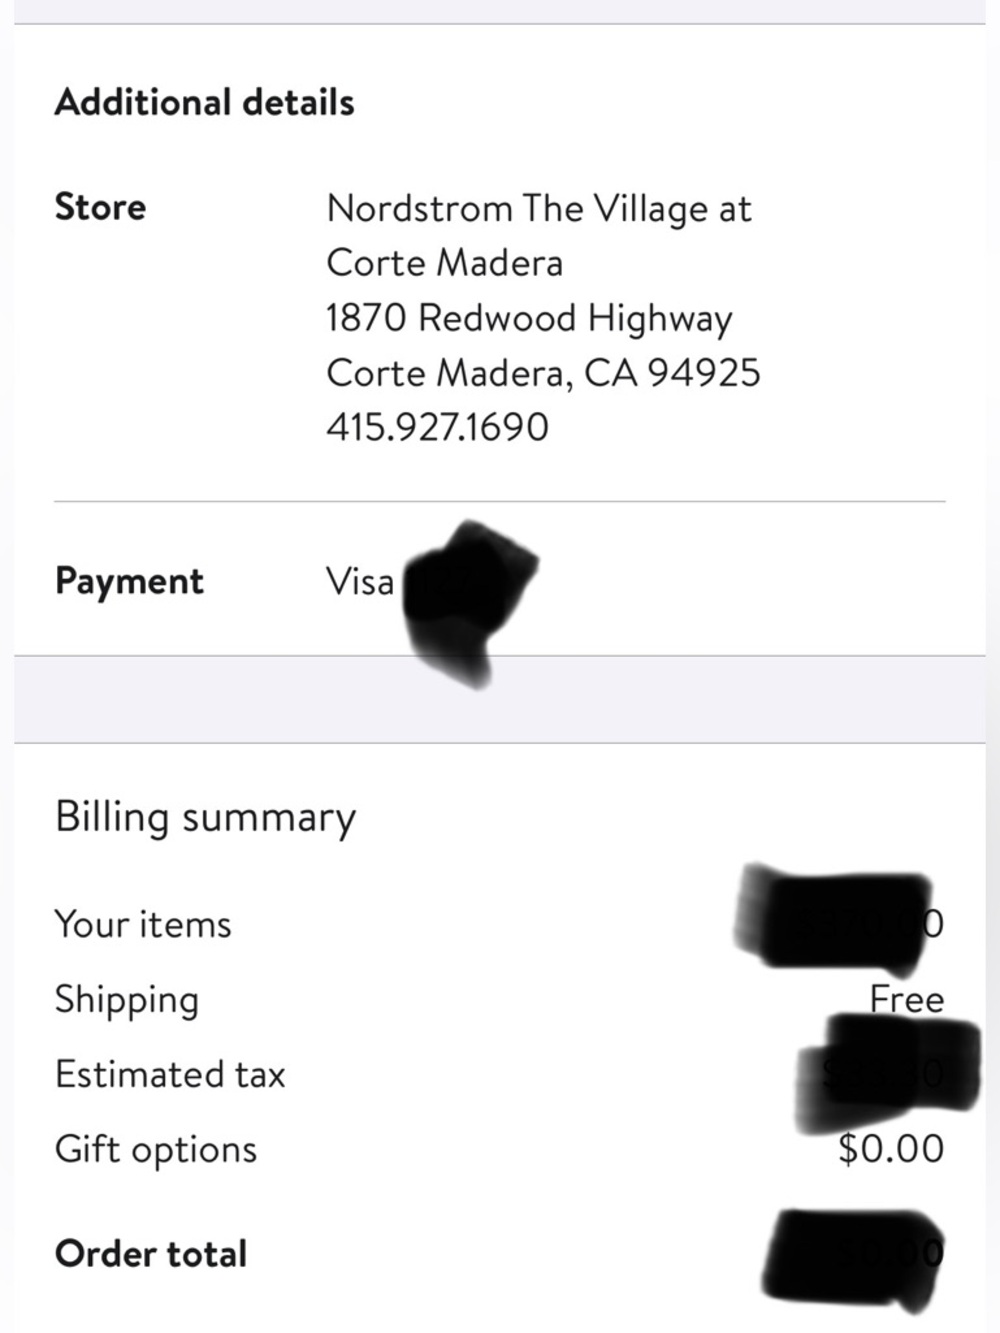The height and width of the screenshot is (1333, 1000).
Task: Click the Shipping row label
Action: (127, 999)
